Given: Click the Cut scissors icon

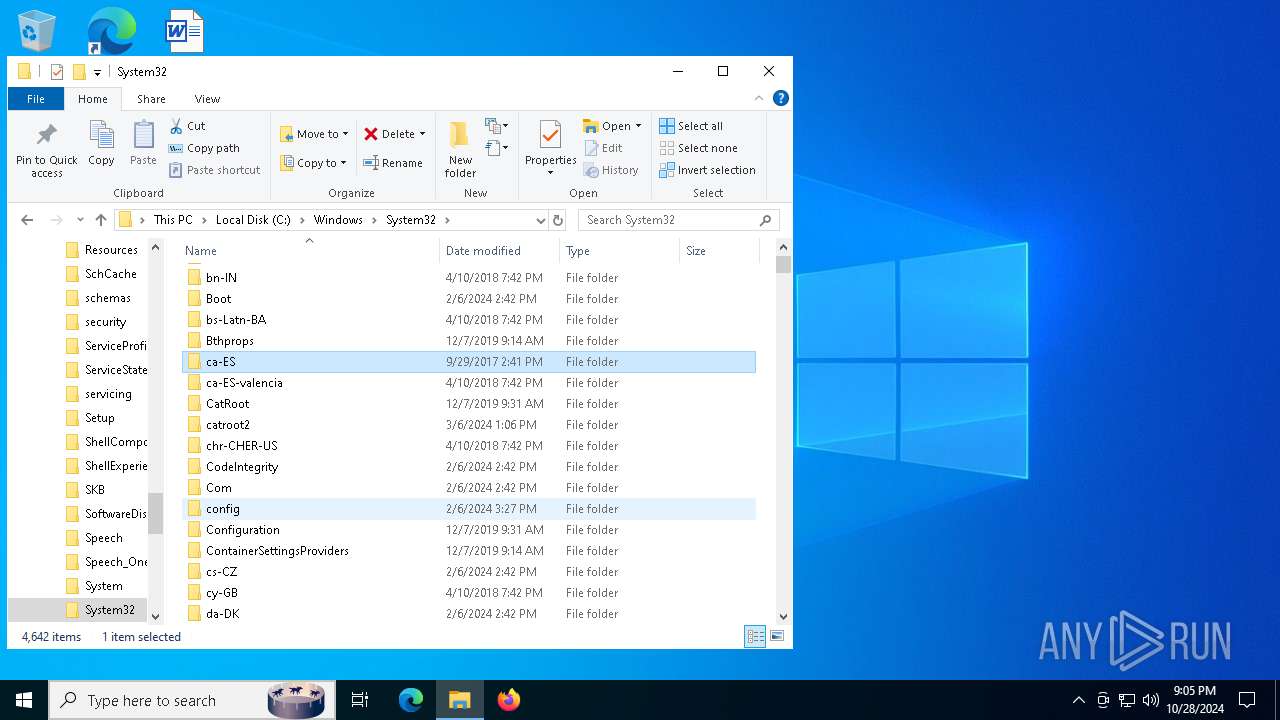Looking at the screenshot, I should [x=176, y=126].
